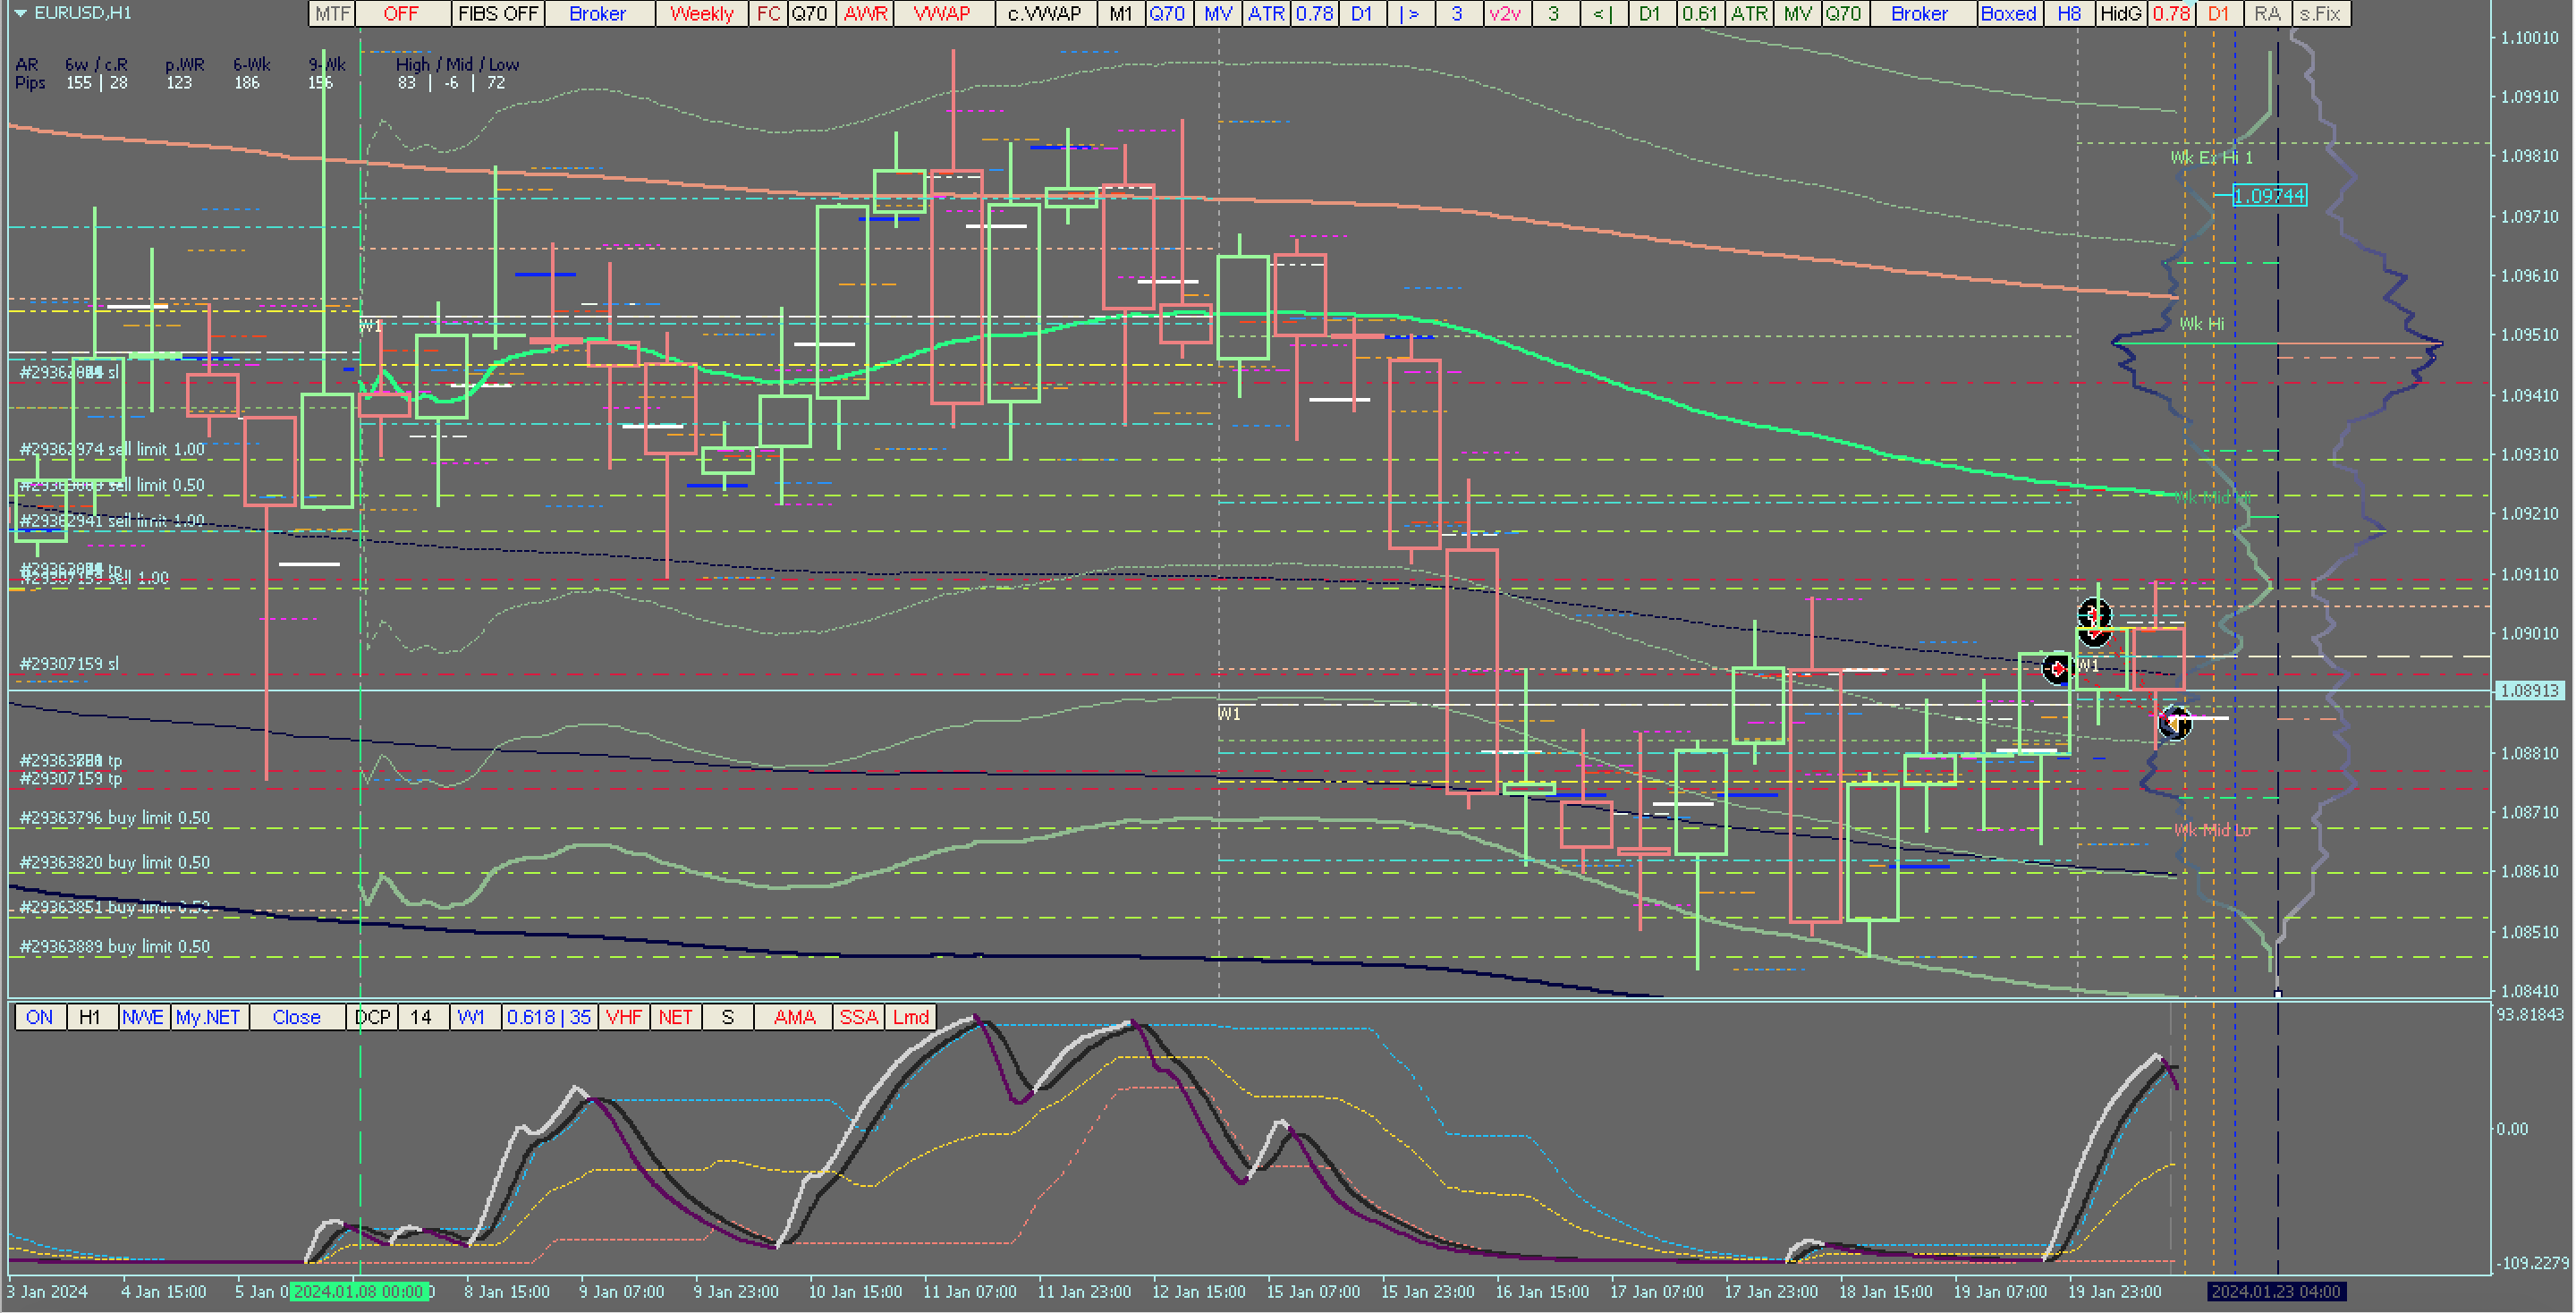2576x1313 pixels.
Task: Toggle the FIBS OFF button
Action: click(498, 14)
